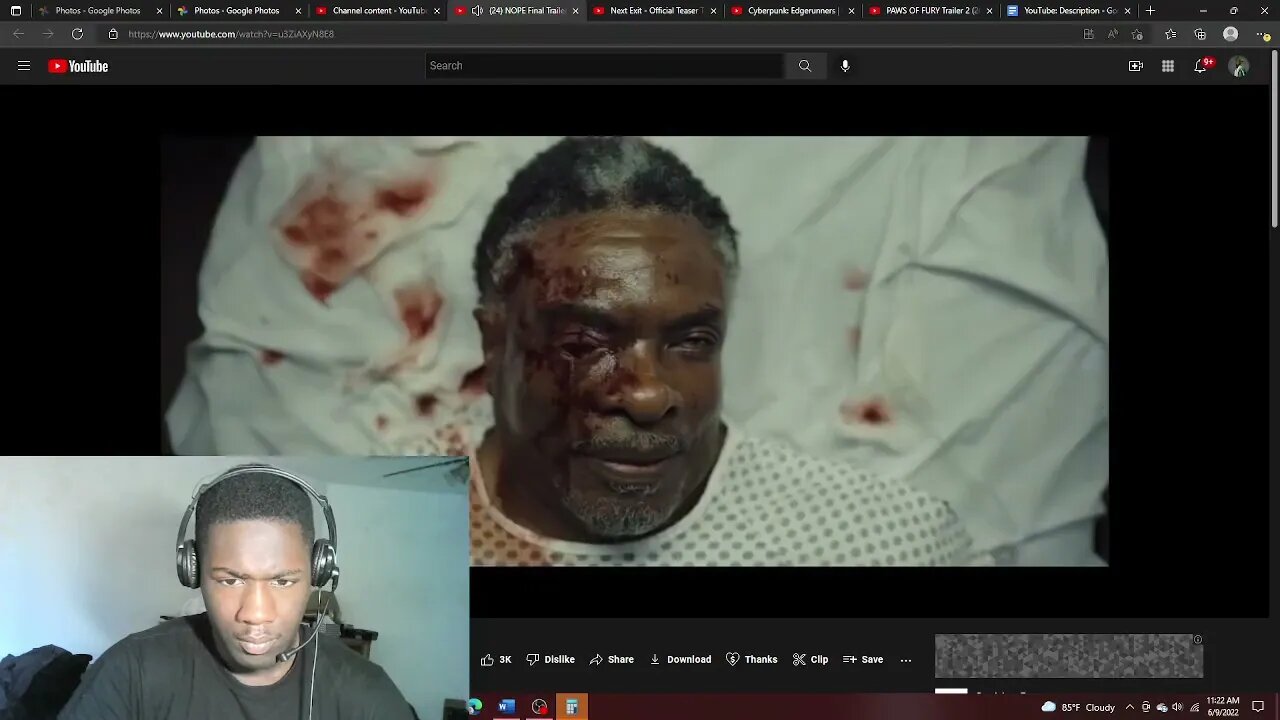Open the notifications bell
This screenshot has width=1280, height=720.
[x=1201, y=66]
